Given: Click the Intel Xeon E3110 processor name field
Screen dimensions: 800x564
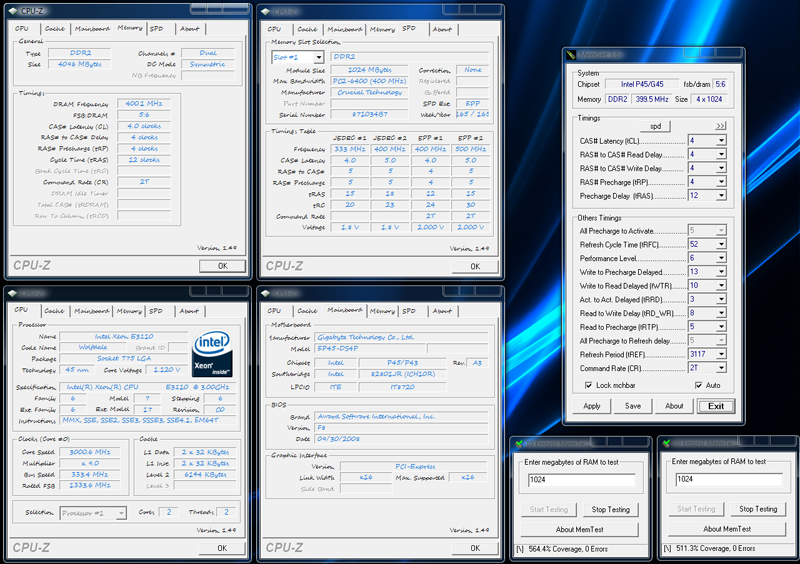Looking at the screenshot, I should (123, 336).
